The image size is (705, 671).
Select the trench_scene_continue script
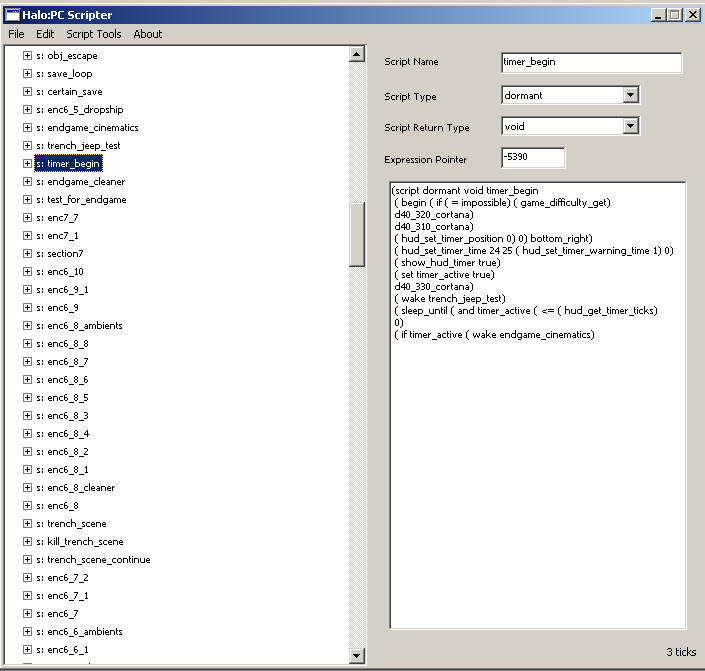pyautogui.click(x=98, y=560)
